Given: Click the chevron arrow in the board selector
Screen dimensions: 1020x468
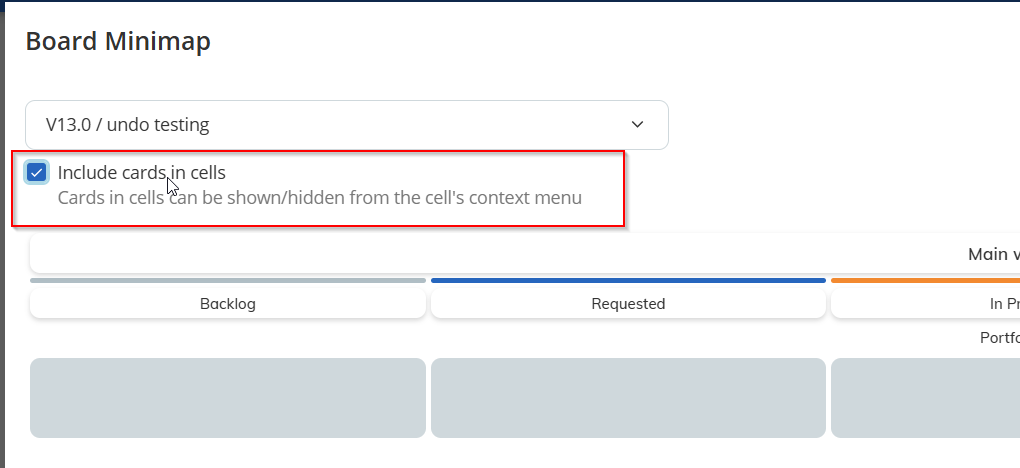Looking at the screenshot, I should (638, 125).
